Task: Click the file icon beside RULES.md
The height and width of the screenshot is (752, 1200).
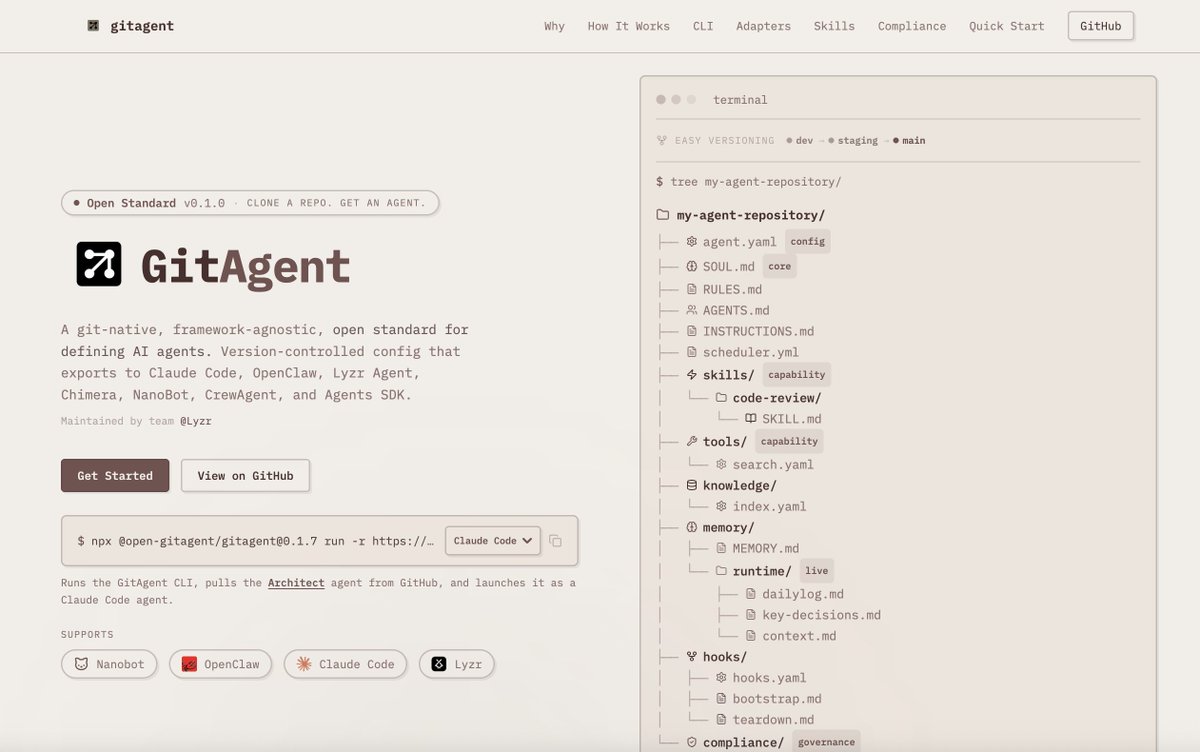Action: pyautogui.click(x=692, y=290)
